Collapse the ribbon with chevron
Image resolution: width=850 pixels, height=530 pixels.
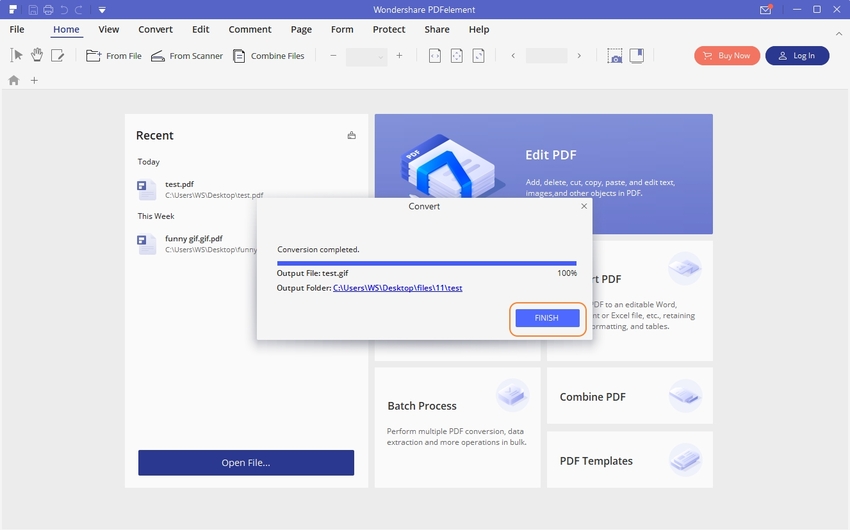point(839,34)
